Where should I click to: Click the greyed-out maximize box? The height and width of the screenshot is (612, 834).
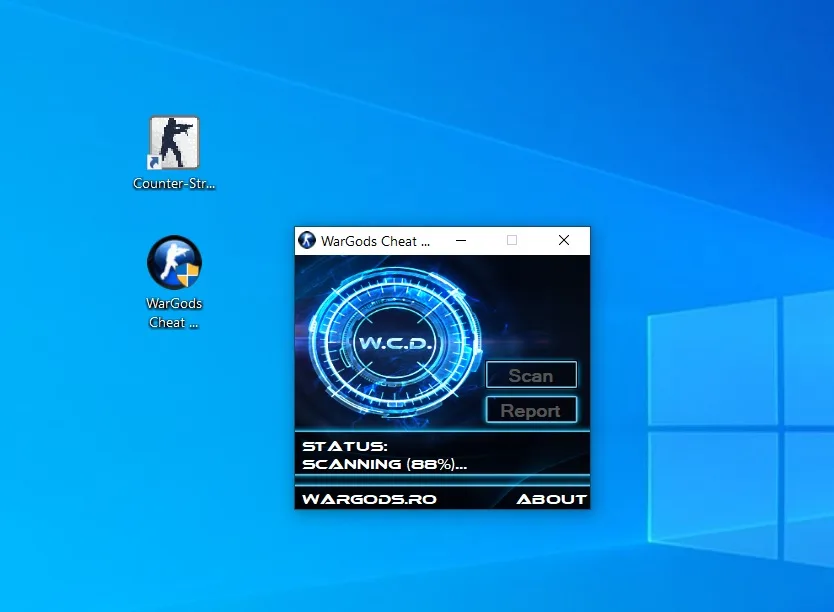pyautogui.click(x=512, y=240)
